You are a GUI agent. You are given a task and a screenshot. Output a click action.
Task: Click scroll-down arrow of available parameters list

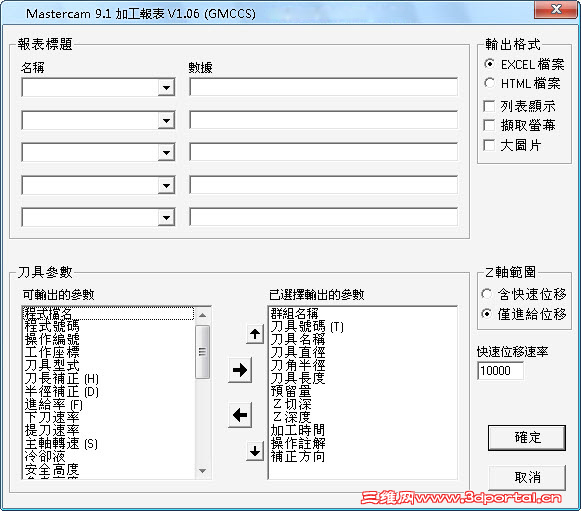click(202, 471)
